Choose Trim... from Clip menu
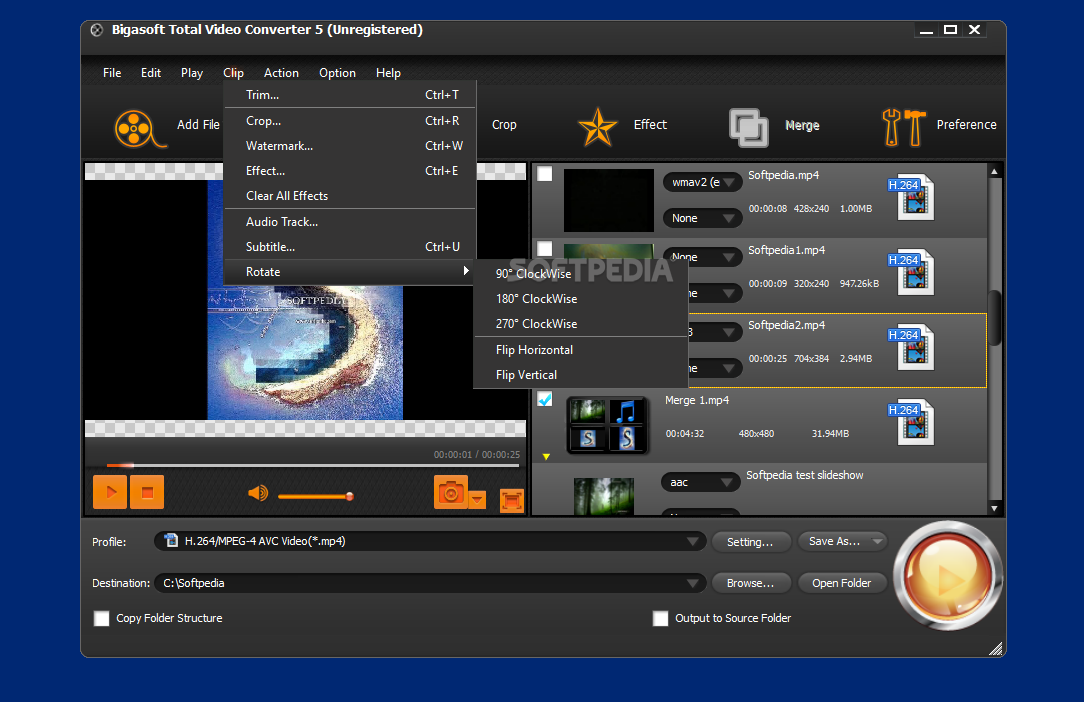This screenshot has height=702, width=1084. coord(350,95)
